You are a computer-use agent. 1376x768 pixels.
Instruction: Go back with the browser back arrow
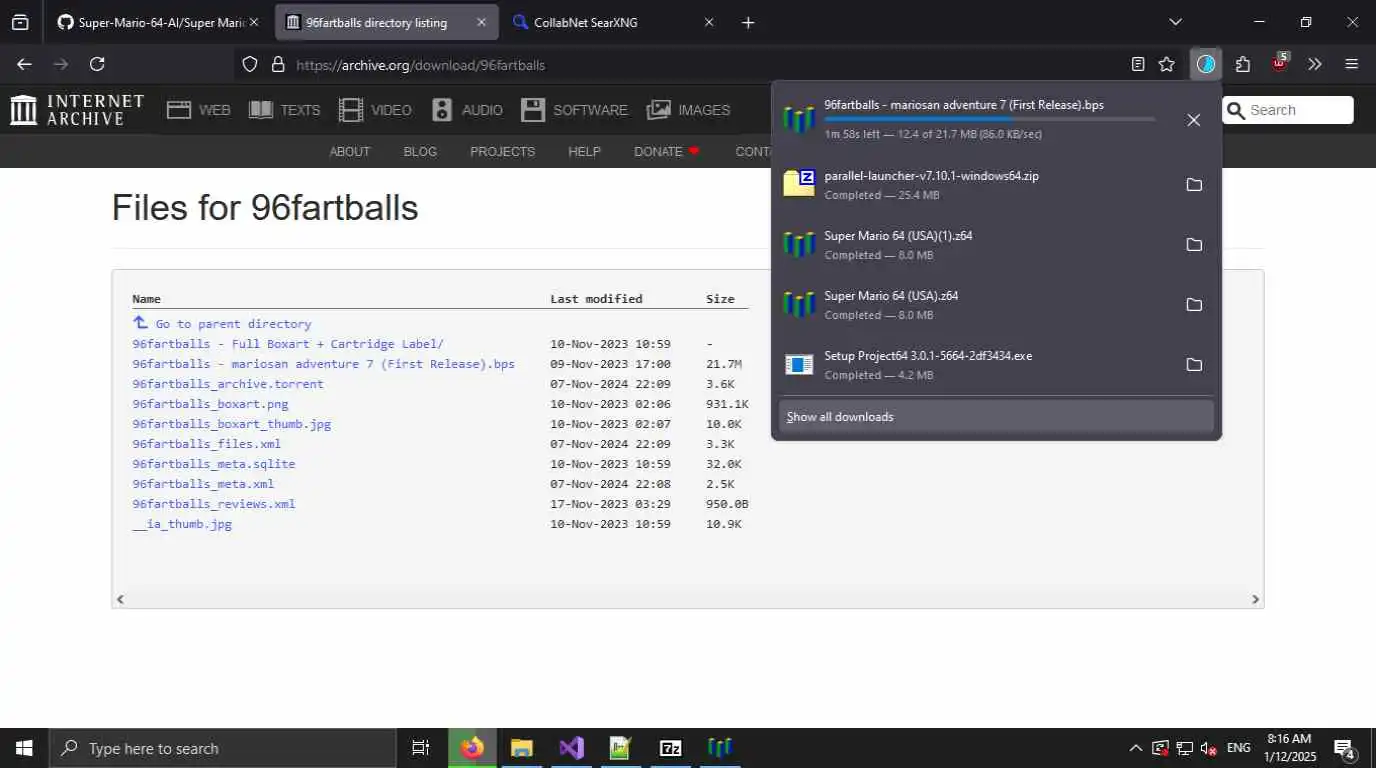pyautogui.click(x=24, y=64)
